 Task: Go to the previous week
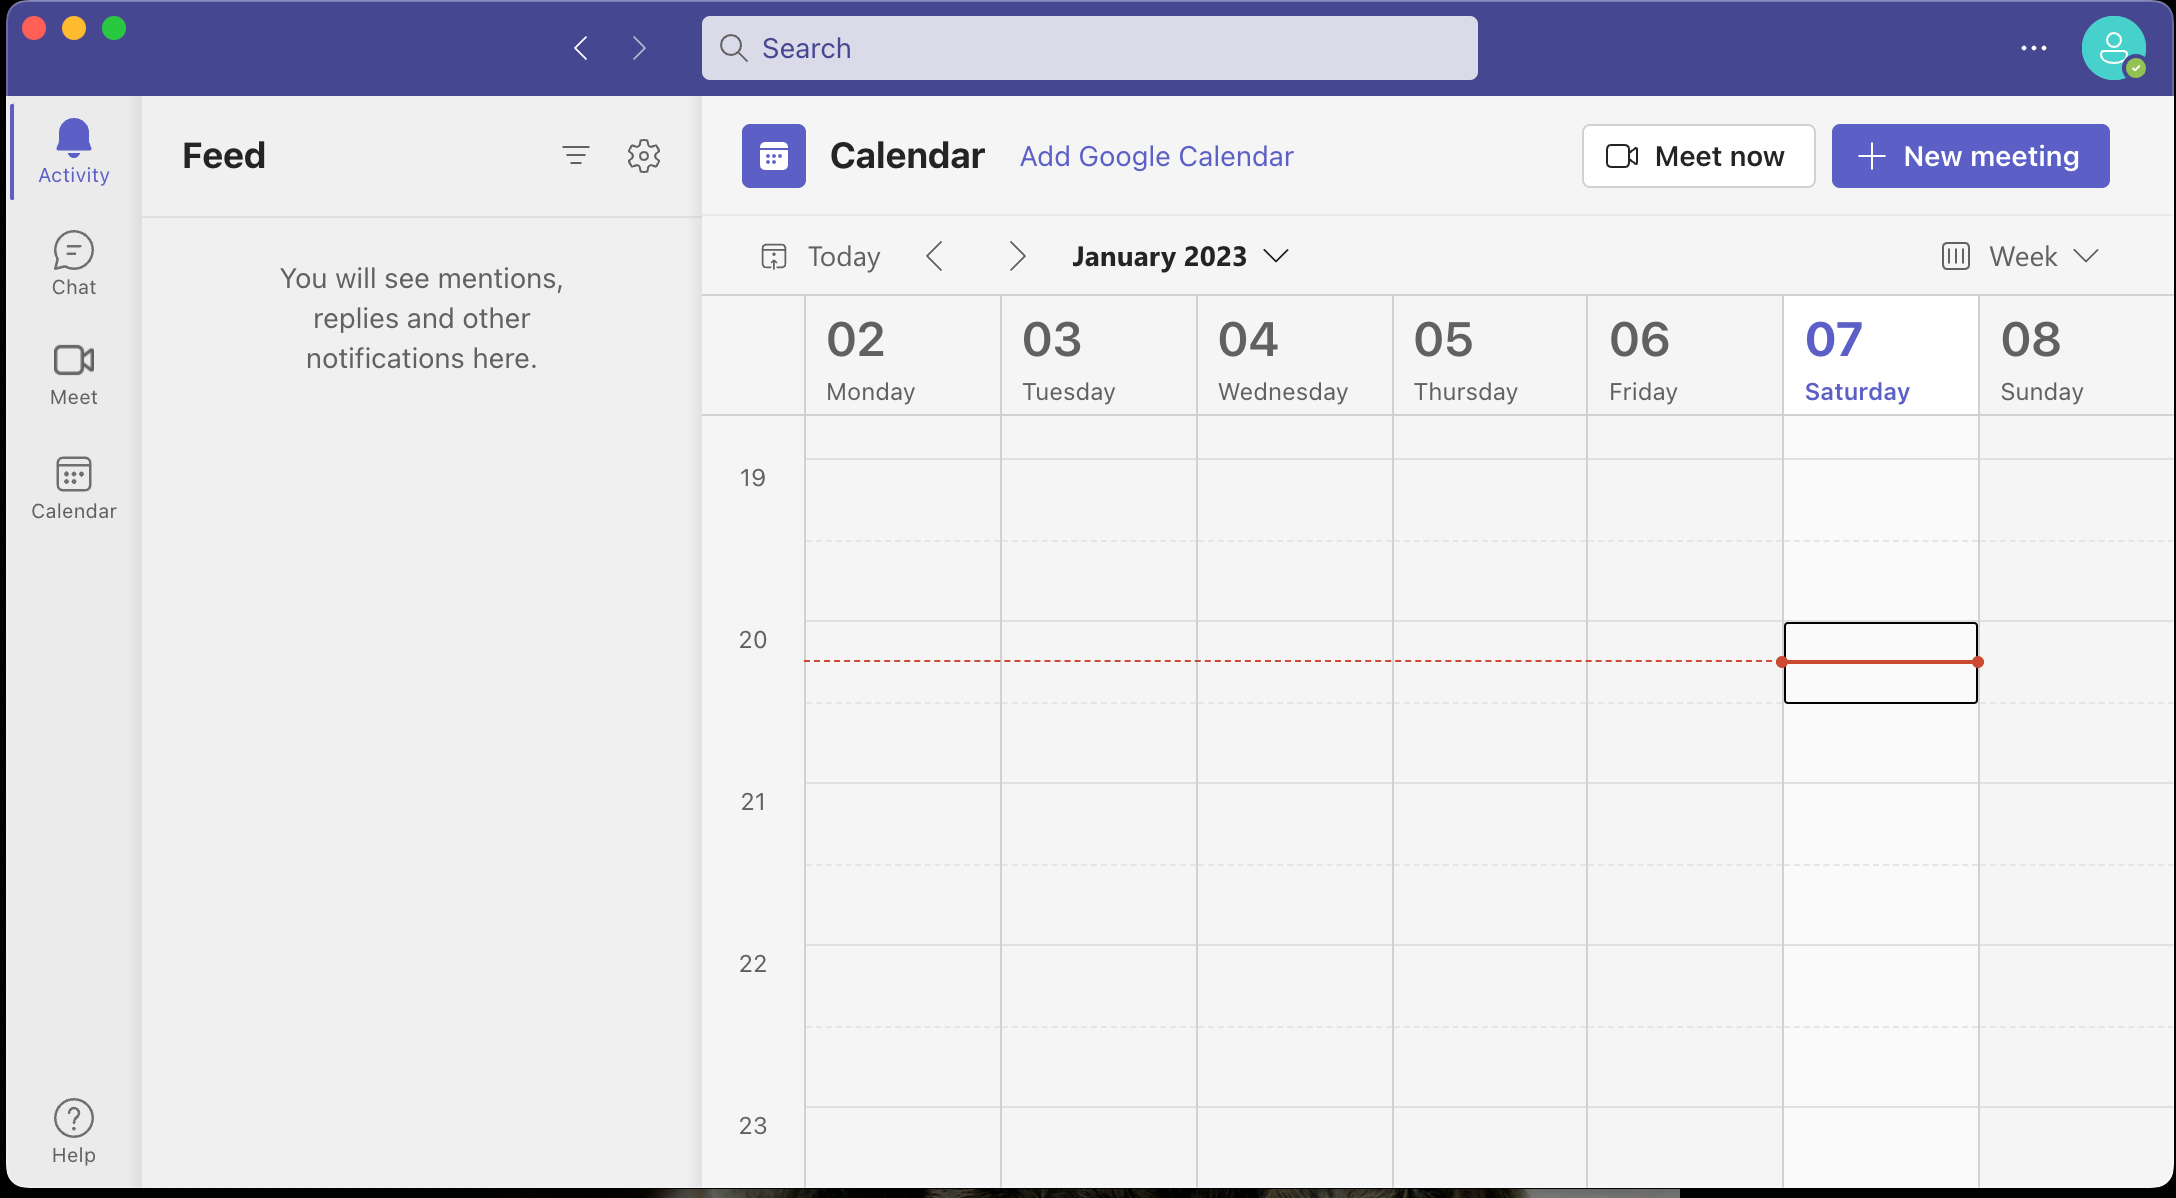pos(936,256)
